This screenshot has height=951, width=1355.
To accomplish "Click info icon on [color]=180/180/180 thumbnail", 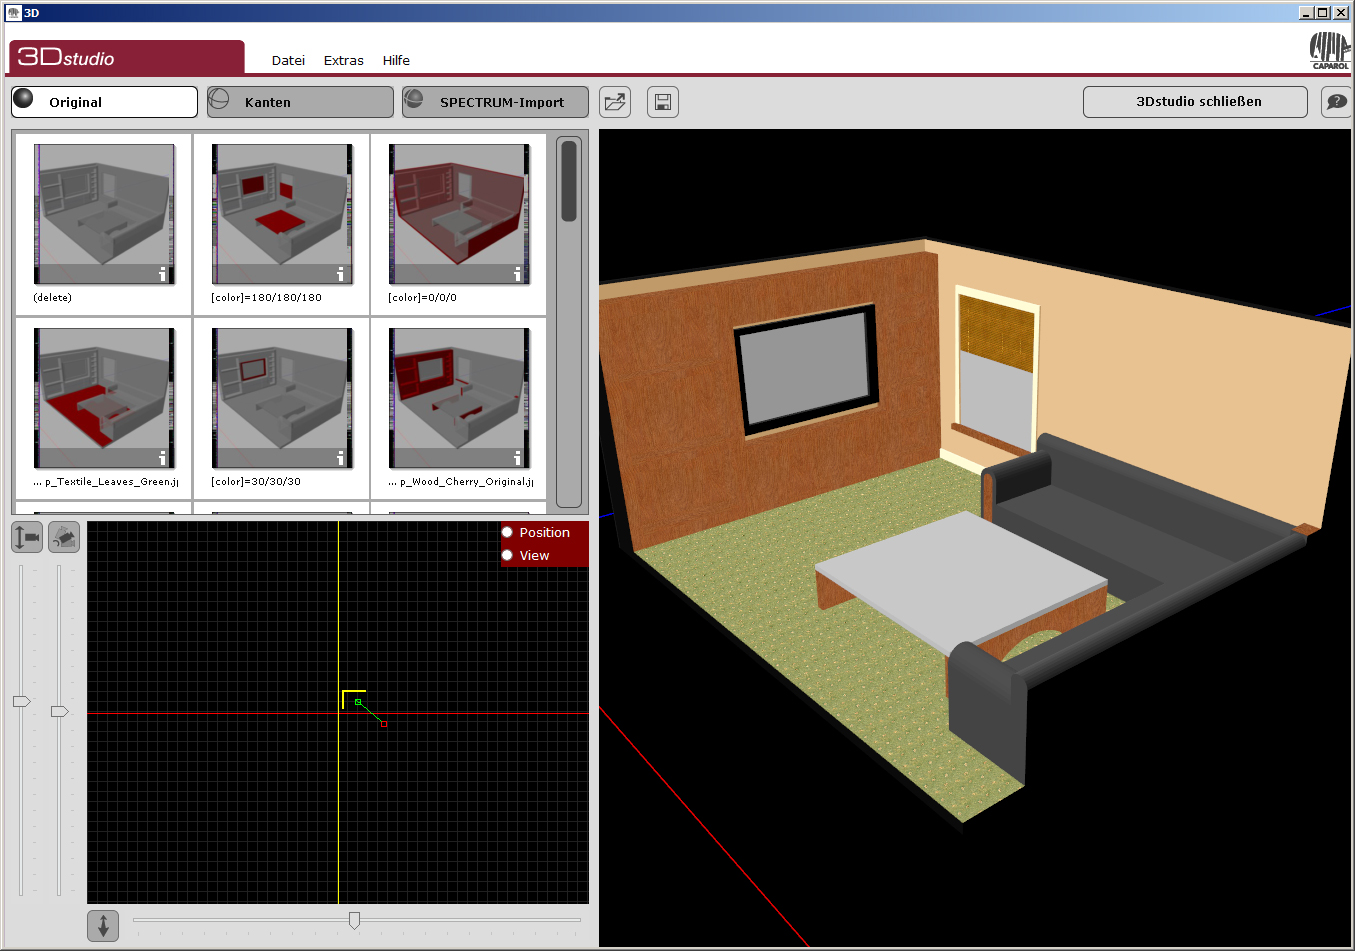I will (x=340, y=274).
